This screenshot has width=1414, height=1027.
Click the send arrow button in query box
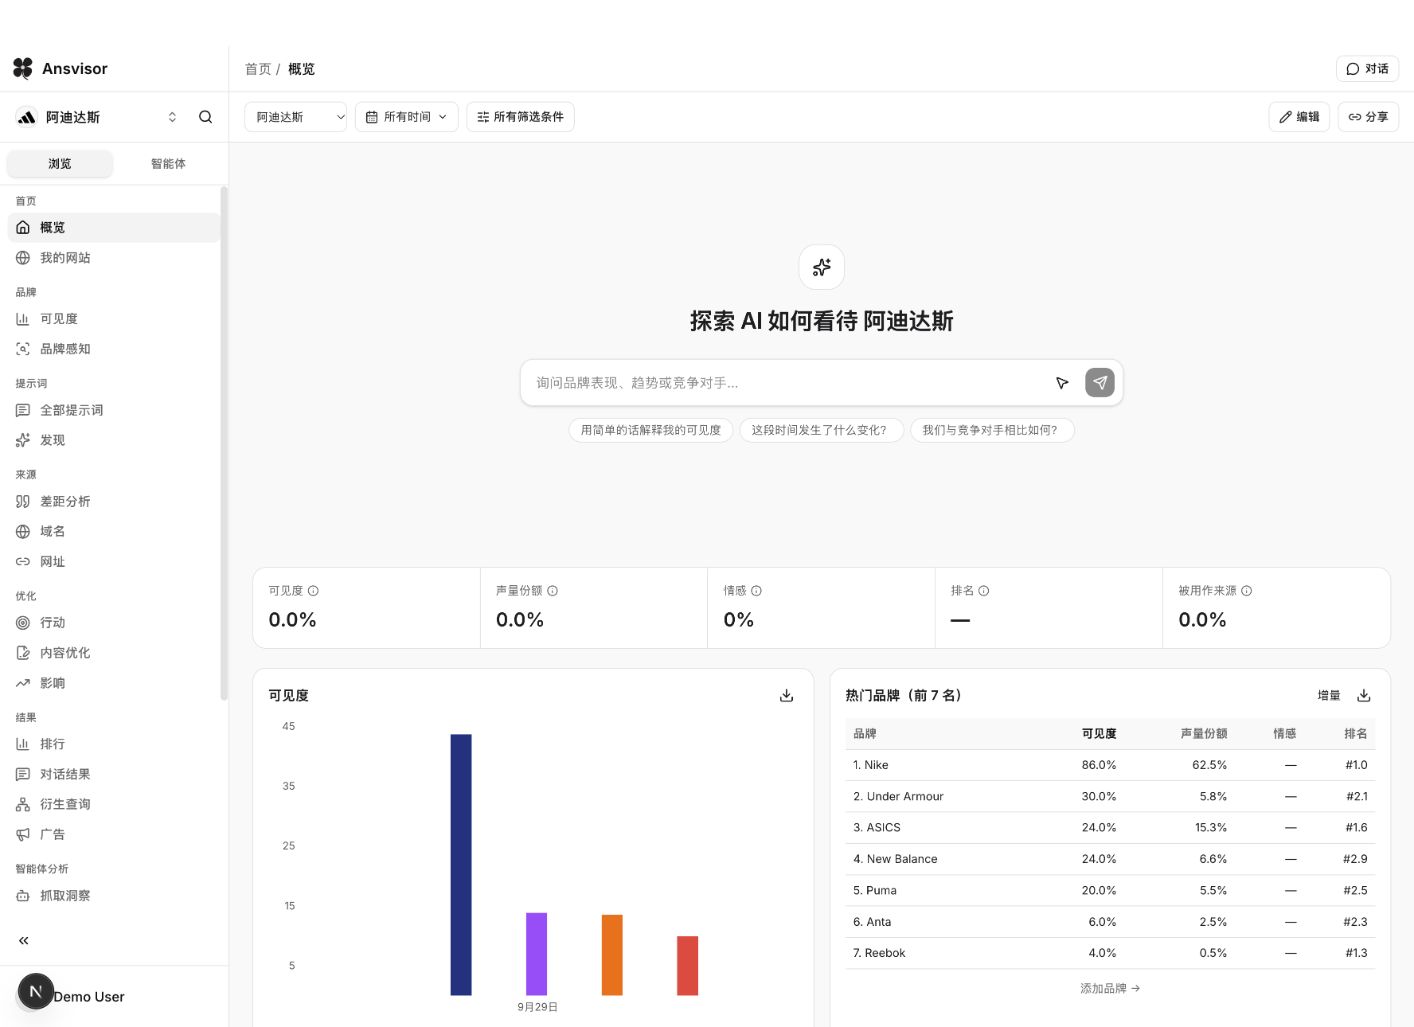coord(1100,382)
